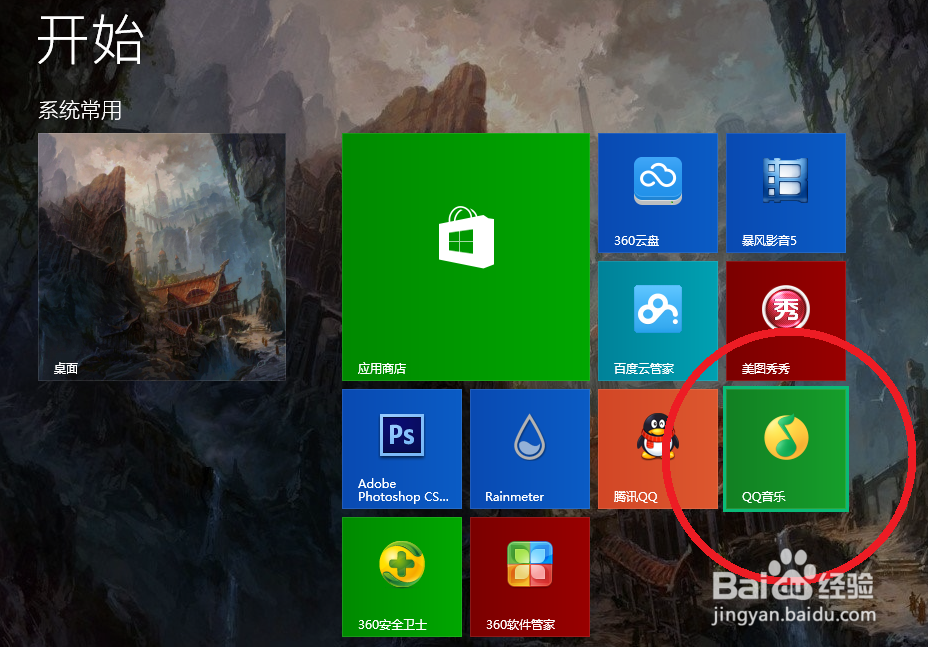This screenshot has width=928, height=647.
Task: Launch the 360云盘 tile
Action: 658,193
